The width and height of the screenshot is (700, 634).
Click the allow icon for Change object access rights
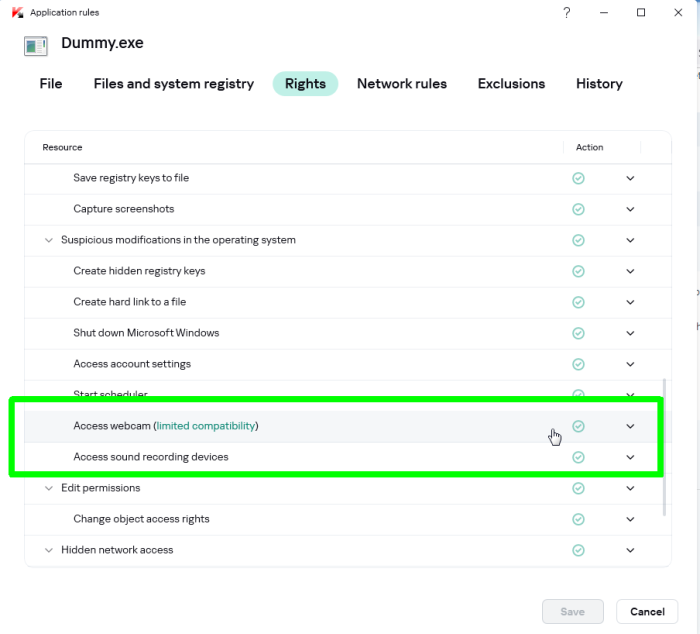coord(578,519)
